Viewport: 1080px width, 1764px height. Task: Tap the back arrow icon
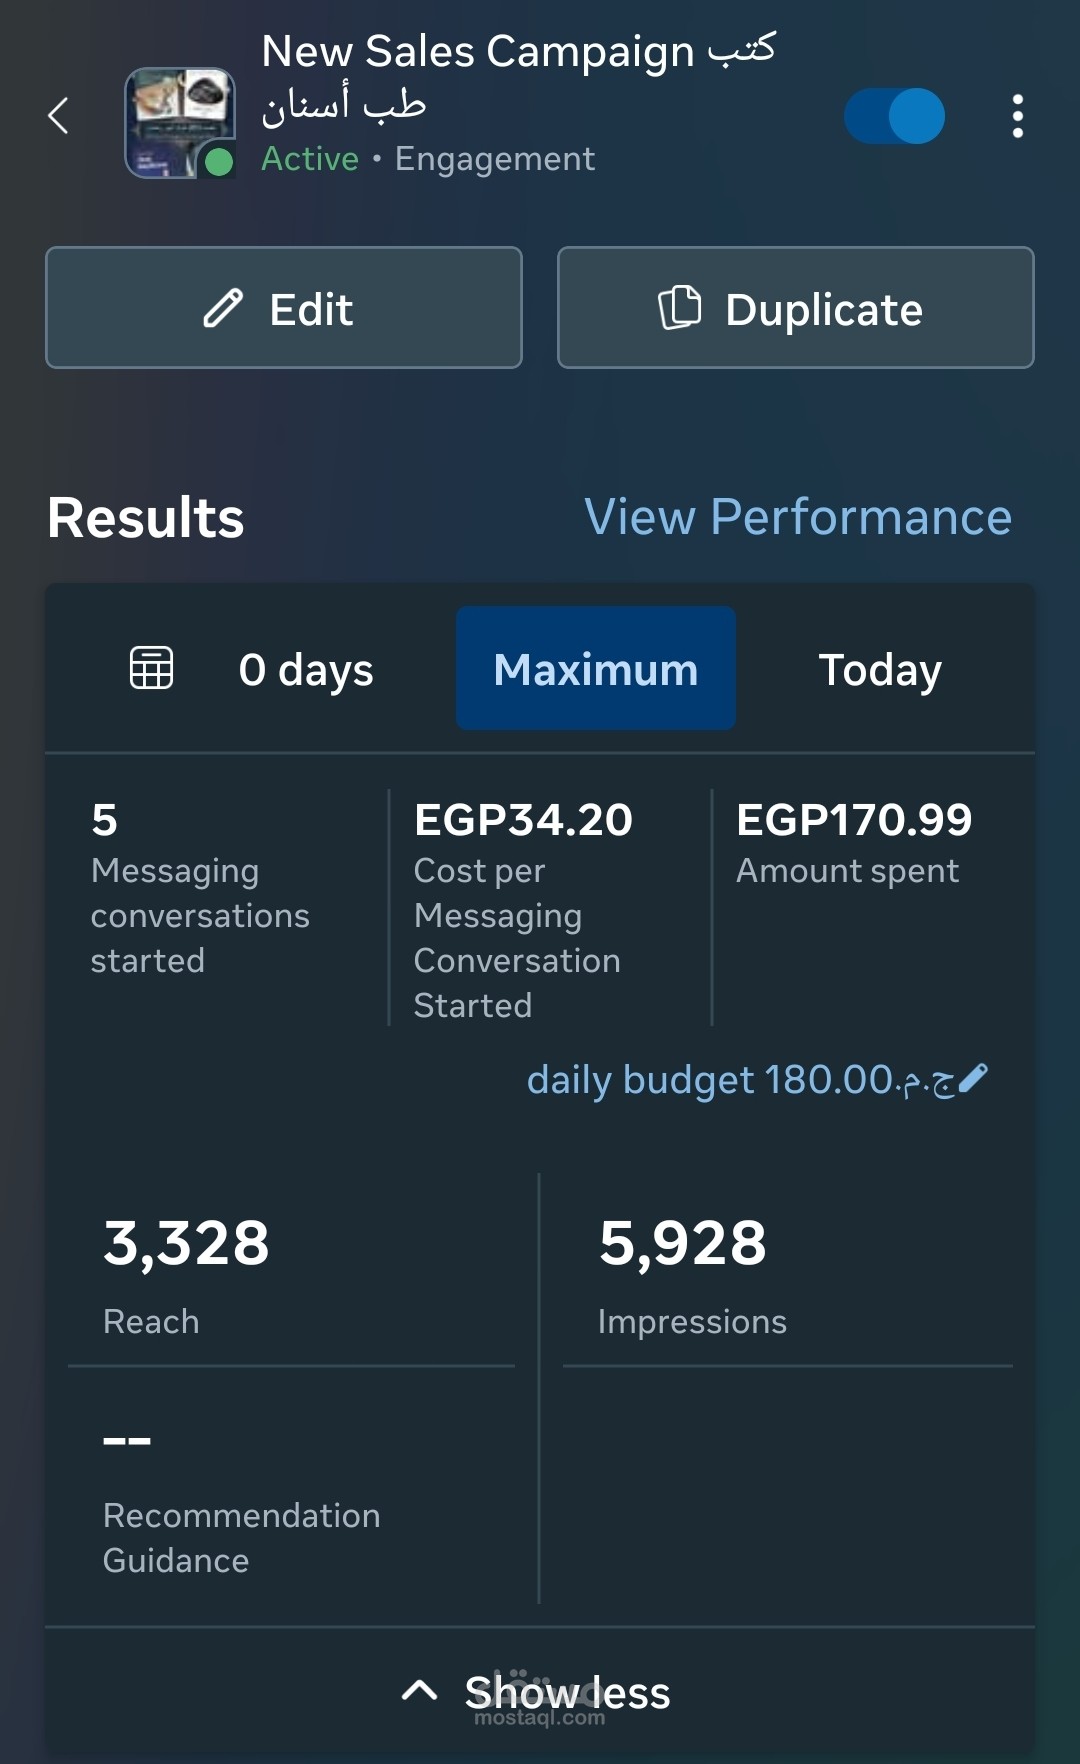click(x=59, y=116)
